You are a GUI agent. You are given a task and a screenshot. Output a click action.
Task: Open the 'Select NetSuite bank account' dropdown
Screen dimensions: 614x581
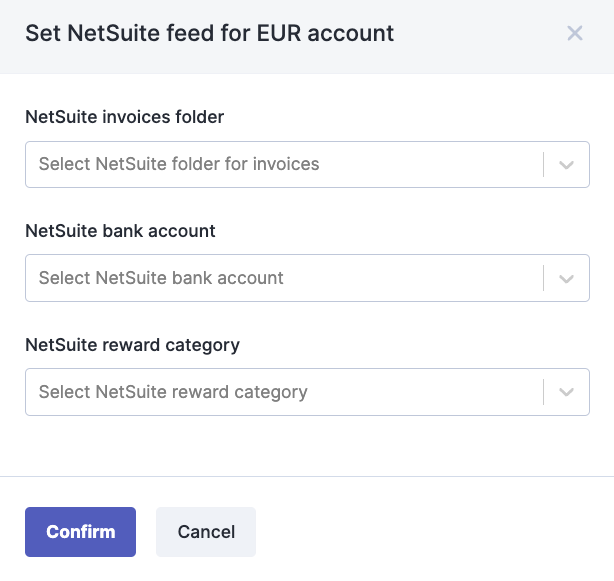307,278
